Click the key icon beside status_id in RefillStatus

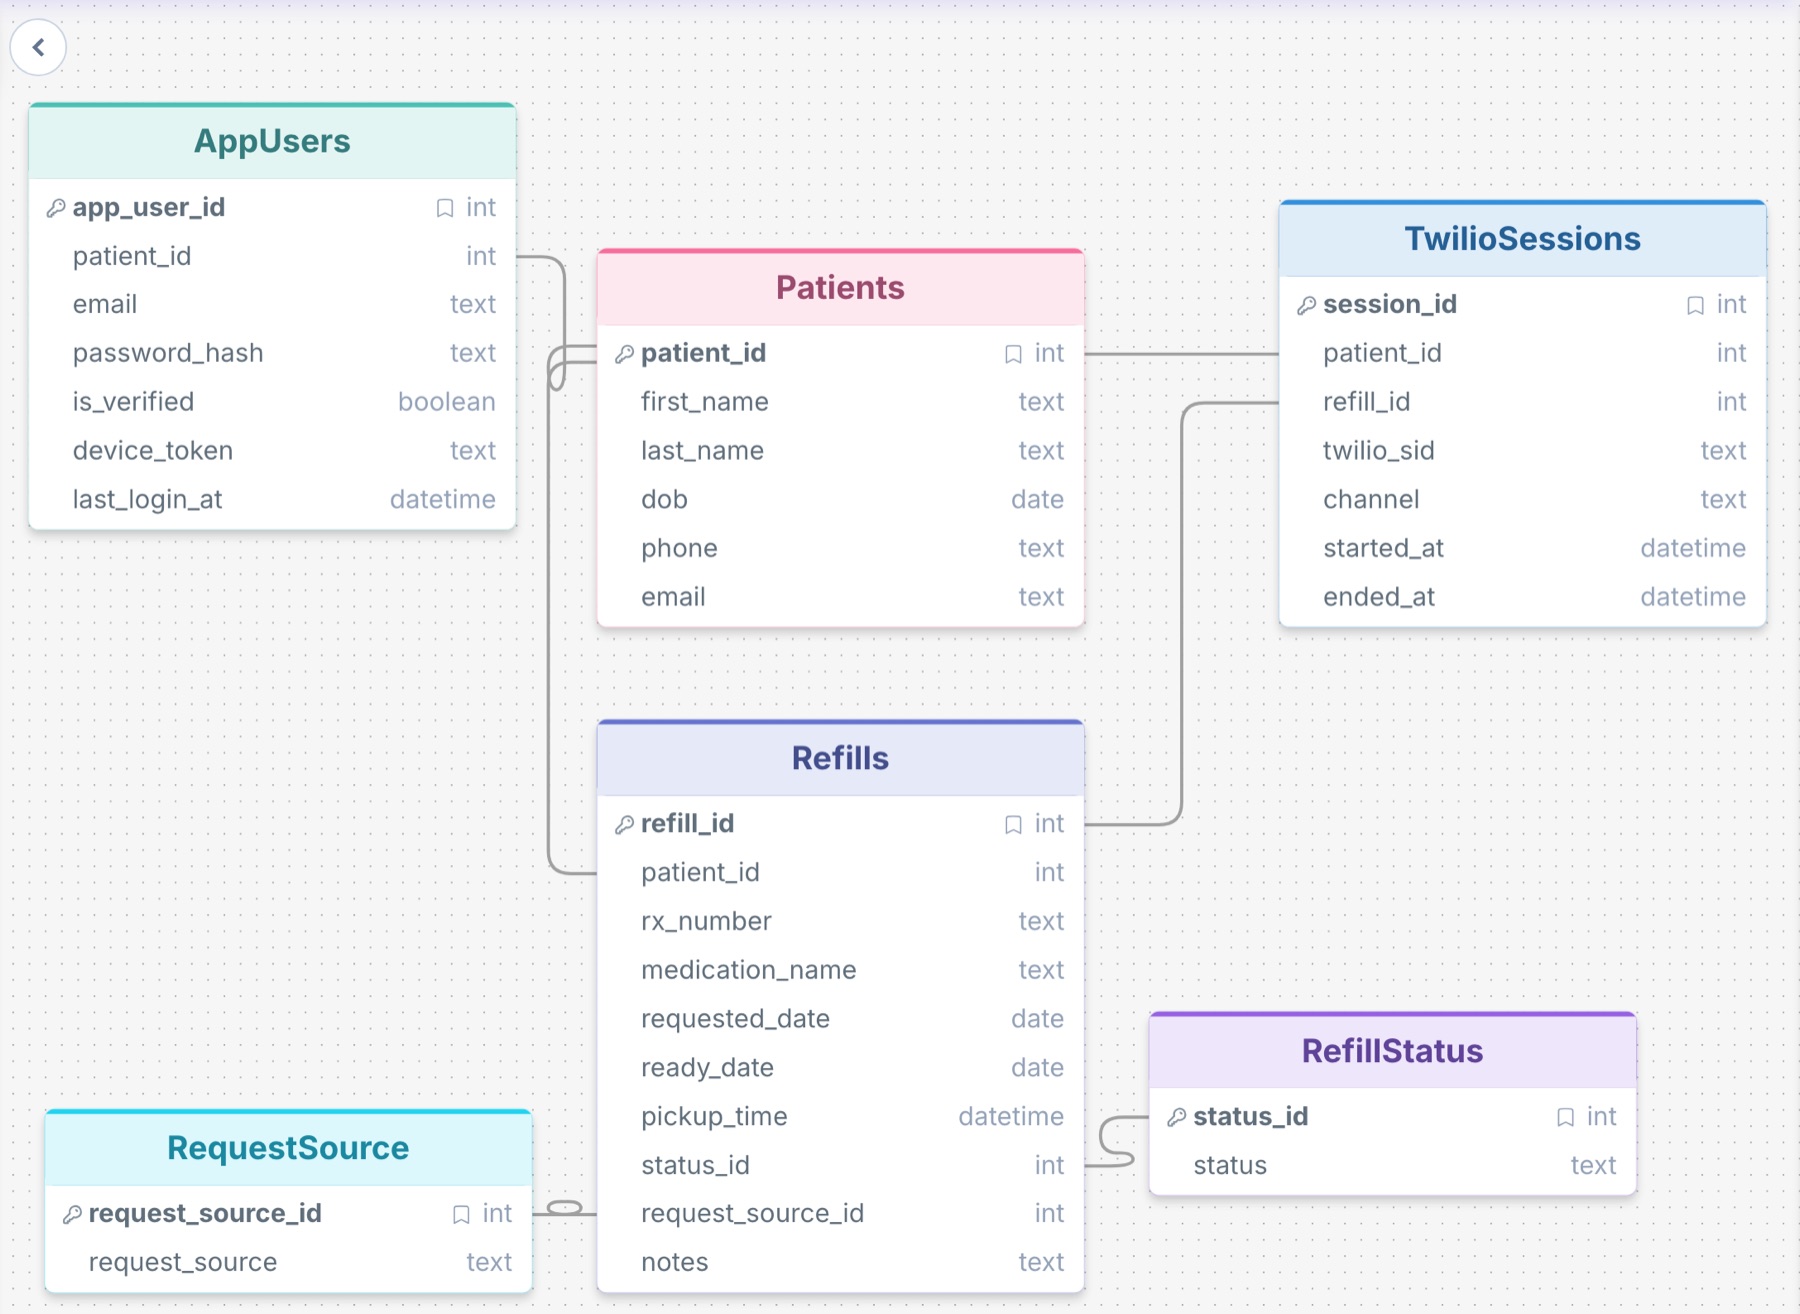click(1176, 1117)
